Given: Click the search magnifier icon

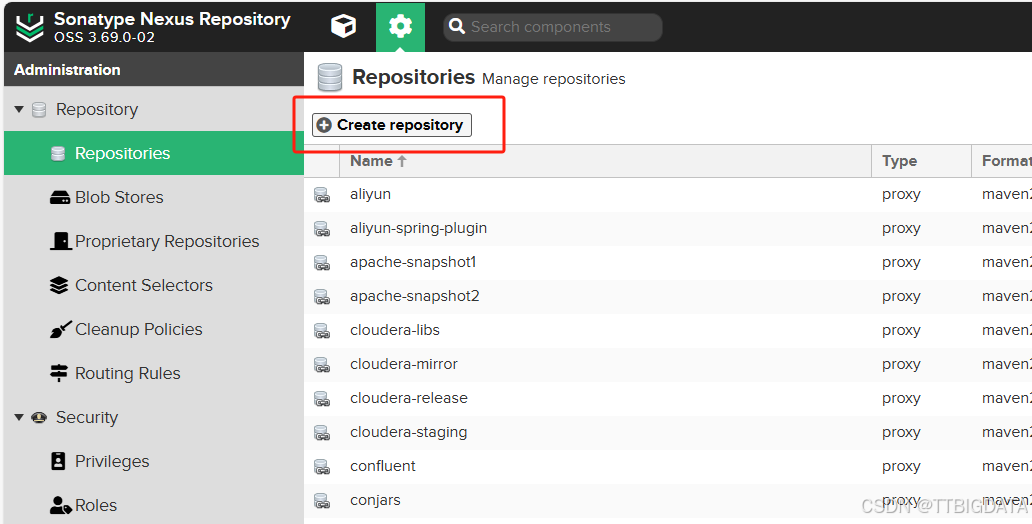Looking at the screenshot, I should pos(457,27).
